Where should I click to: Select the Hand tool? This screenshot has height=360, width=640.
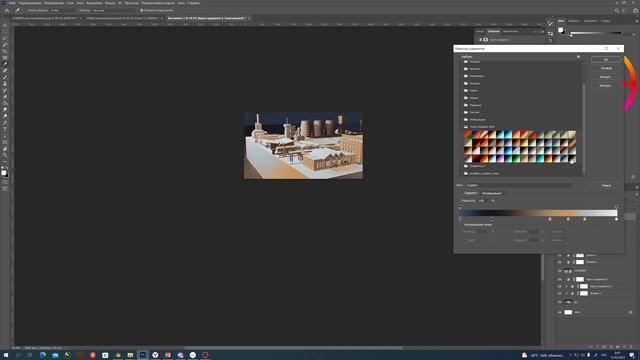pyautogui.click(x=5, y=149)
